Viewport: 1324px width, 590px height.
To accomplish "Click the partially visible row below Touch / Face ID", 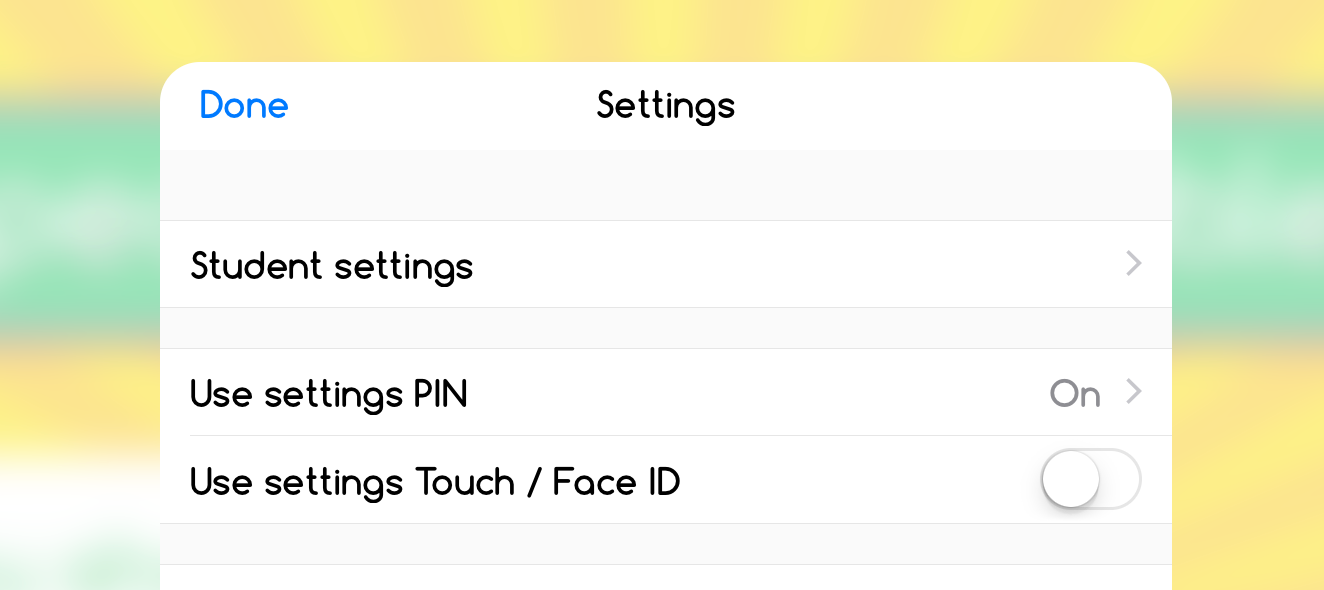I will point(666,577).
